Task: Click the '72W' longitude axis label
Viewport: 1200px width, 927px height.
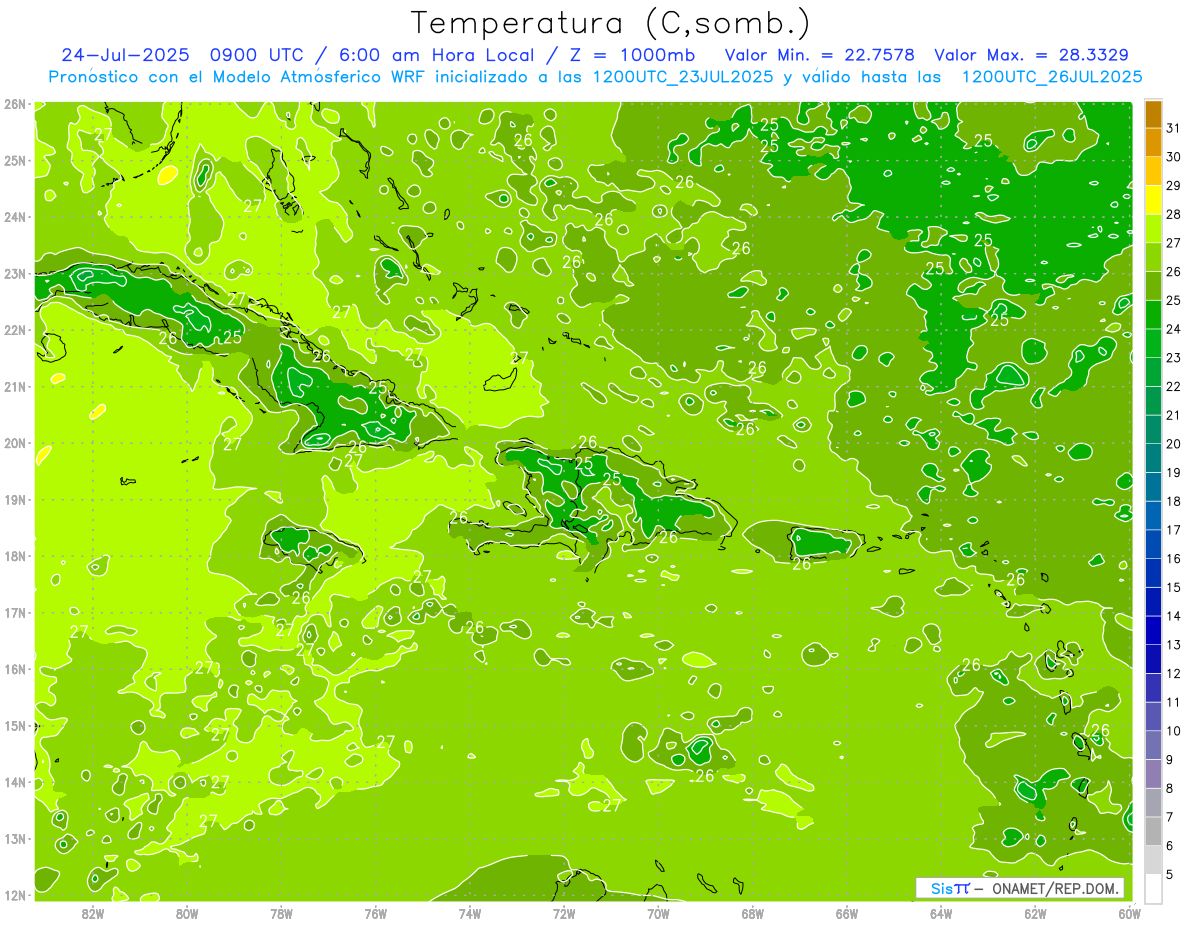Action: (x=564, y=913)
